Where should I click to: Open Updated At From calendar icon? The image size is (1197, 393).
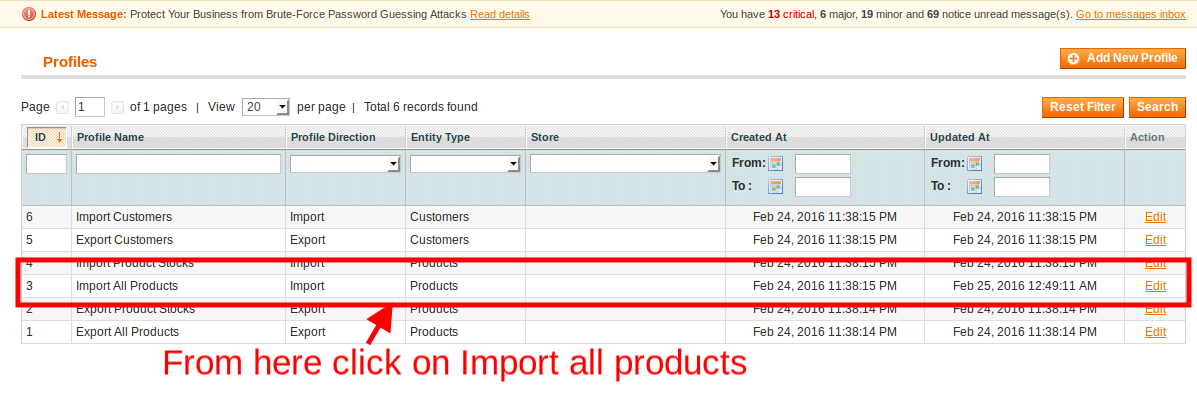(x=975, y=163)
